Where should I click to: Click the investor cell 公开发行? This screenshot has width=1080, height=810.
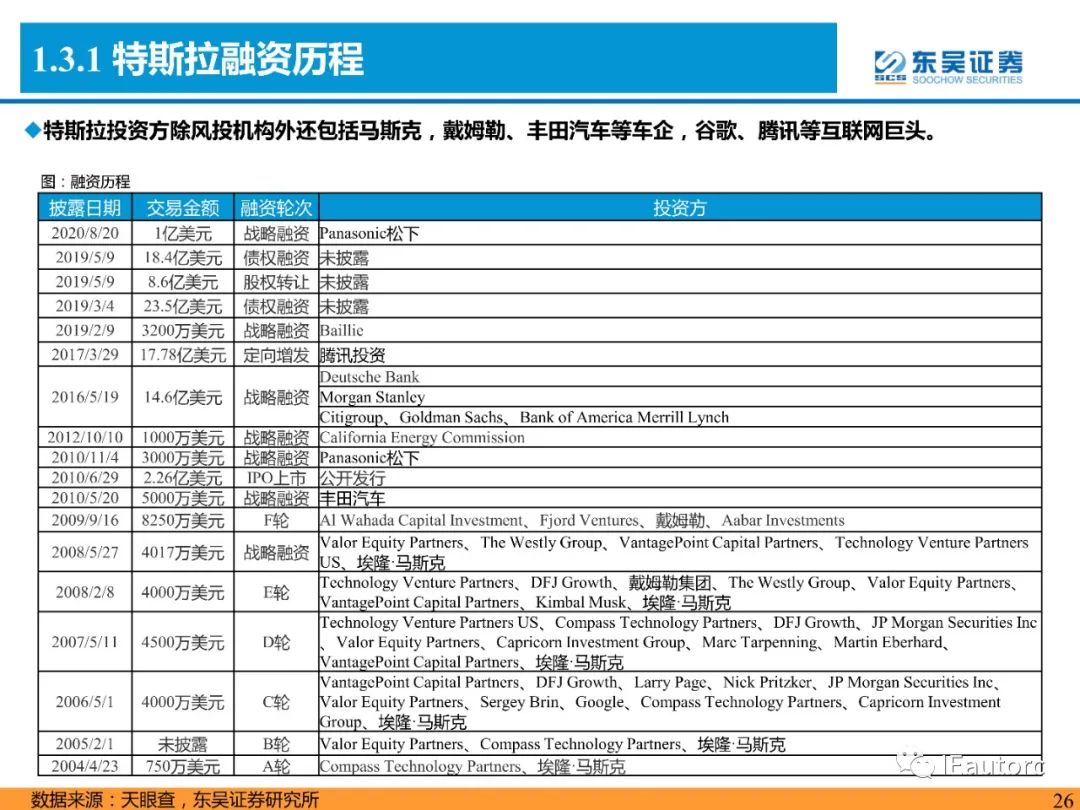[x=680, y=477]
